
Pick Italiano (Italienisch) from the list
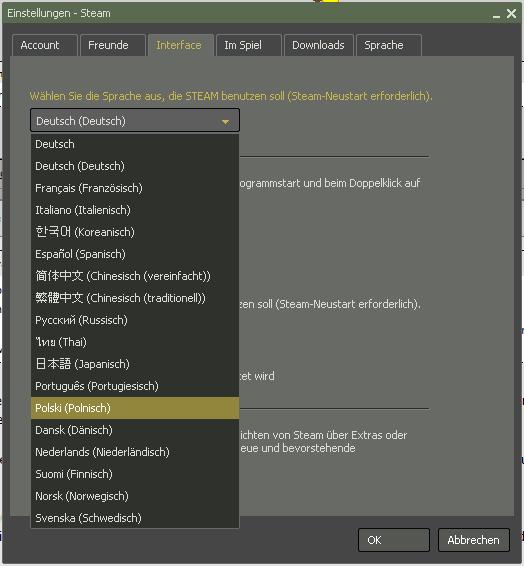(x=135, y=210)
